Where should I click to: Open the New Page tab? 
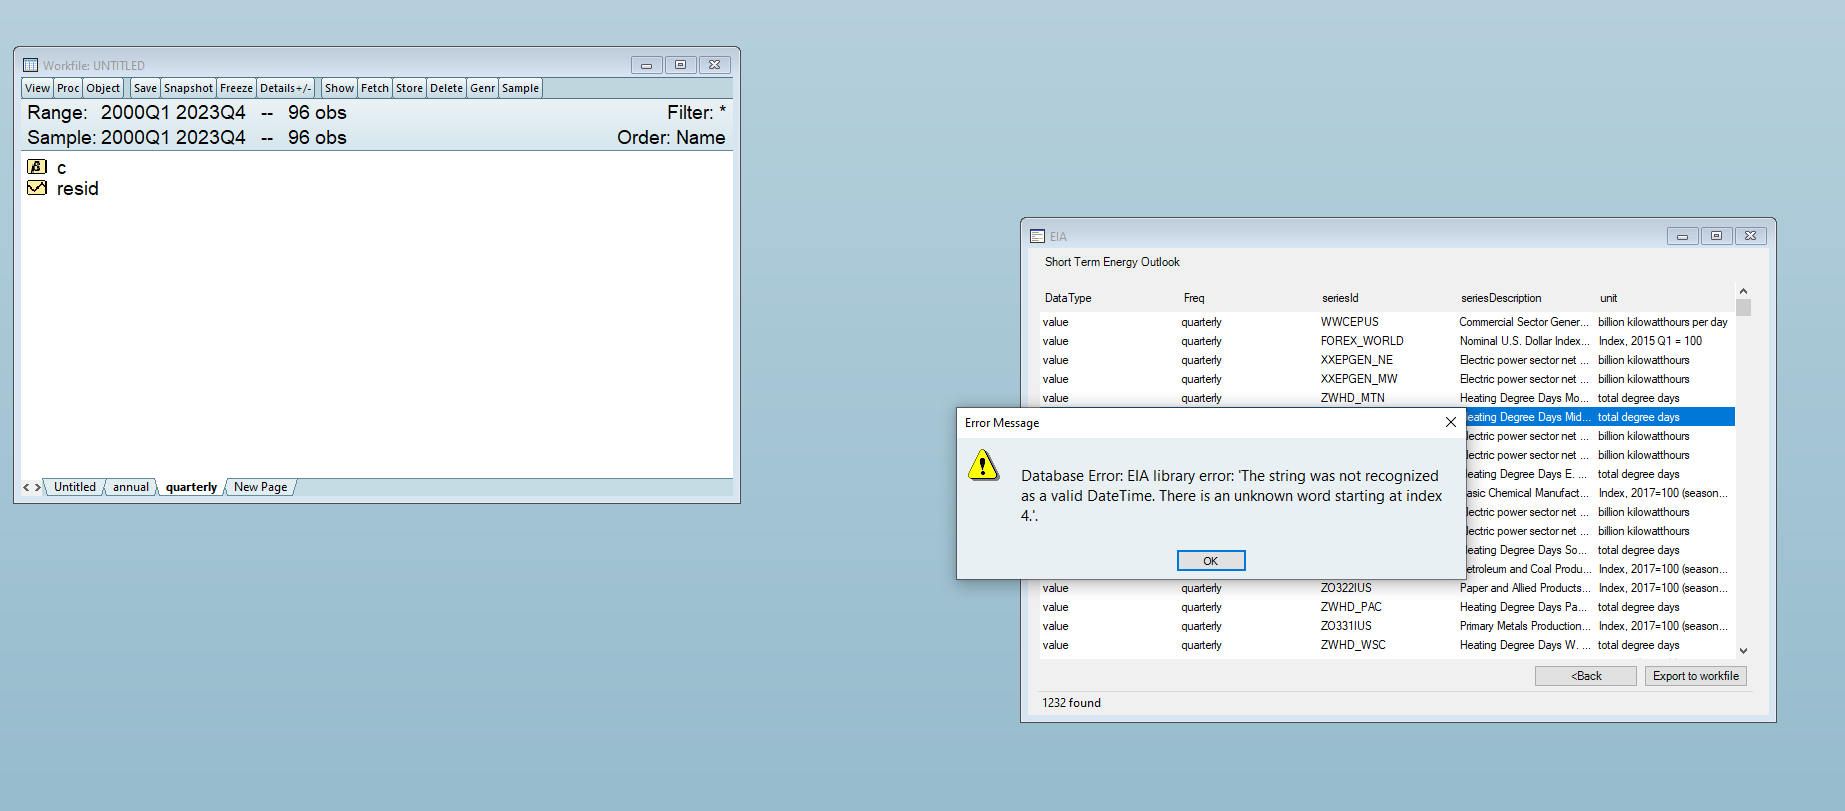tap(260, 487)
